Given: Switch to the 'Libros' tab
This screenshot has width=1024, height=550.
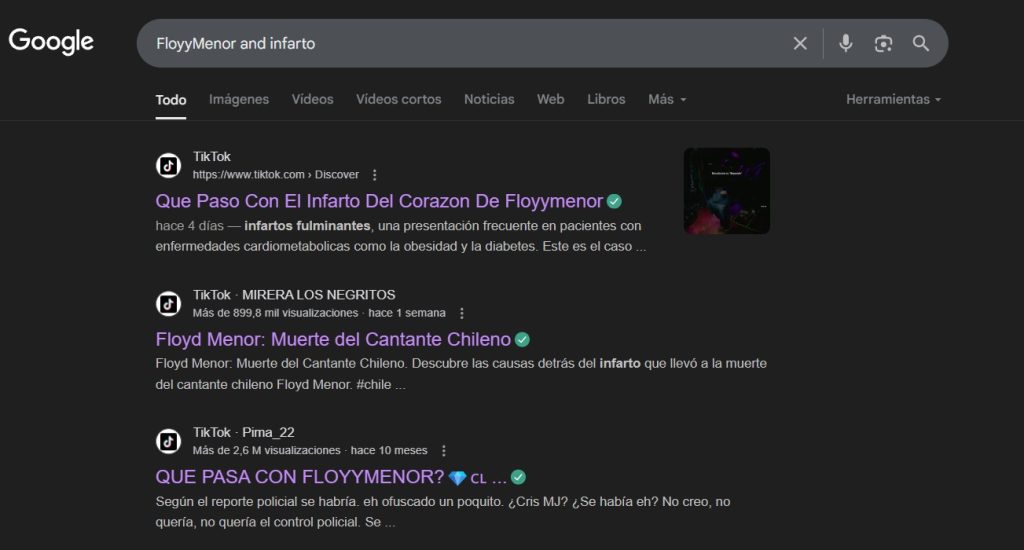Looking at the screenshot, I should tap(606, 99).
